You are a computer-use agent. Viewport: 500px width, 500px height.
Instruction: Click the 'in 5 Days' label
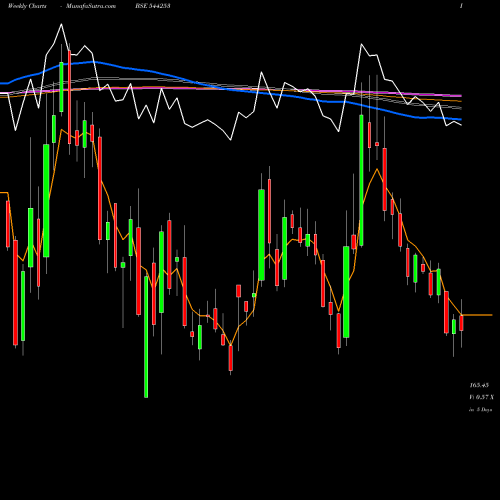click(480, 410)
